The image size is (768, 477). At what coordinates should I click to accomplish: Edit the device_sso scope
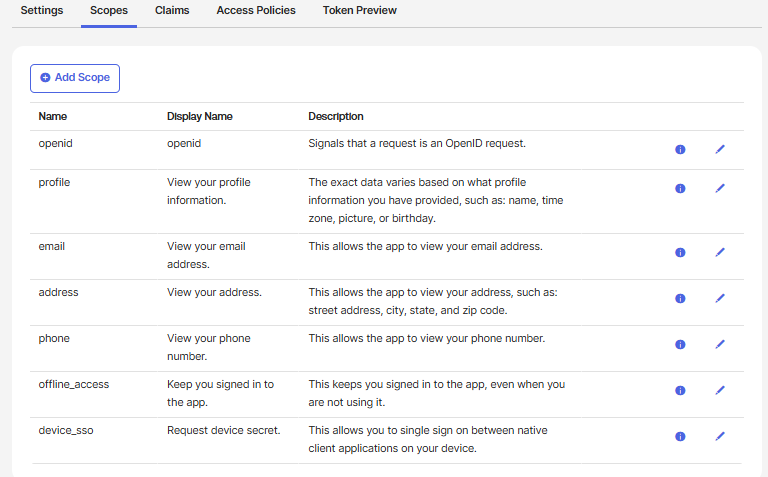click(720, 437)
